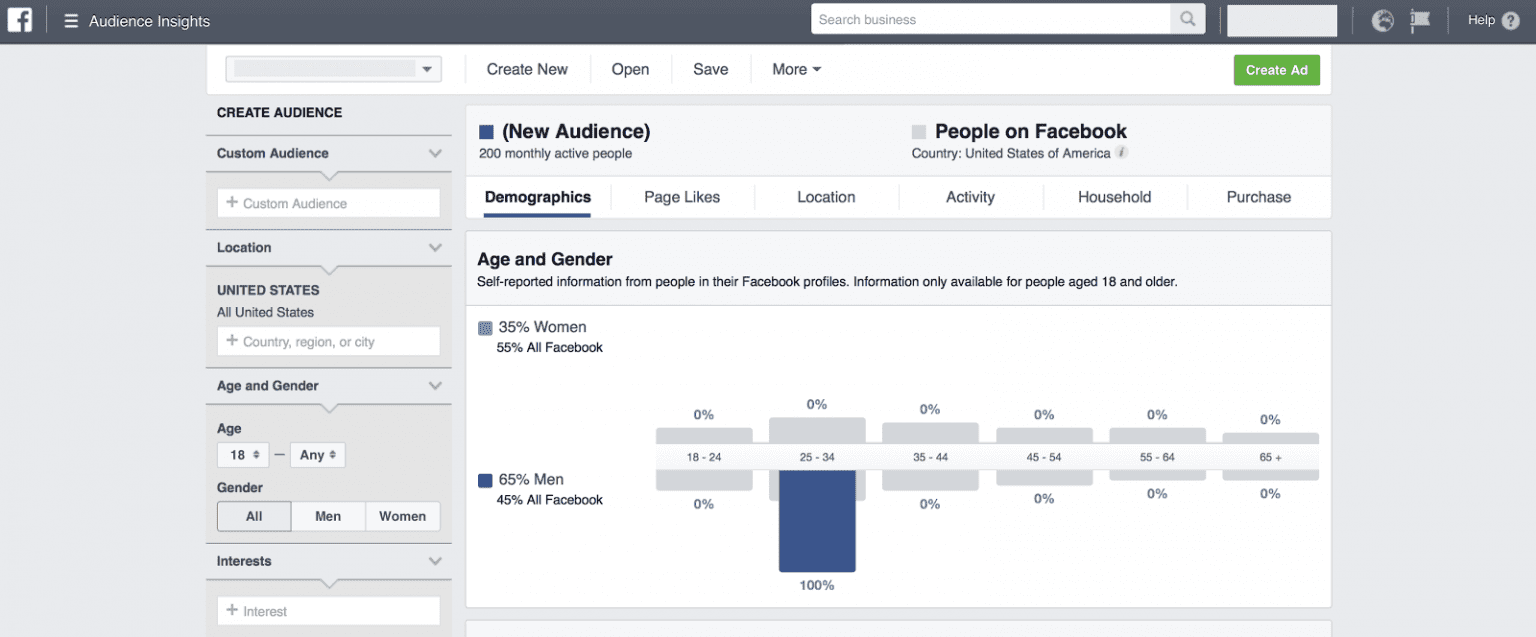The image size is (1536, 637).
Task: Click the blue 100% men 25 - 34 bar
Action: click(817, 520)
